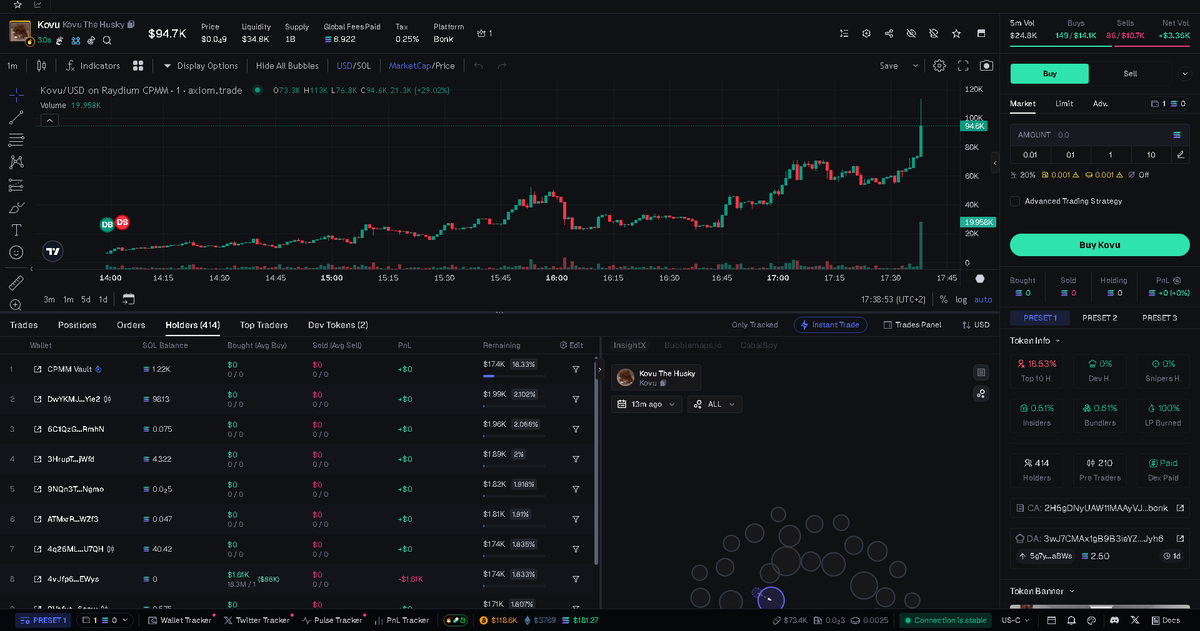Enter fullscreen chart mode
Image resolution: width=1200 pixels, height=631 pixels.
click(x=963, y=66)
